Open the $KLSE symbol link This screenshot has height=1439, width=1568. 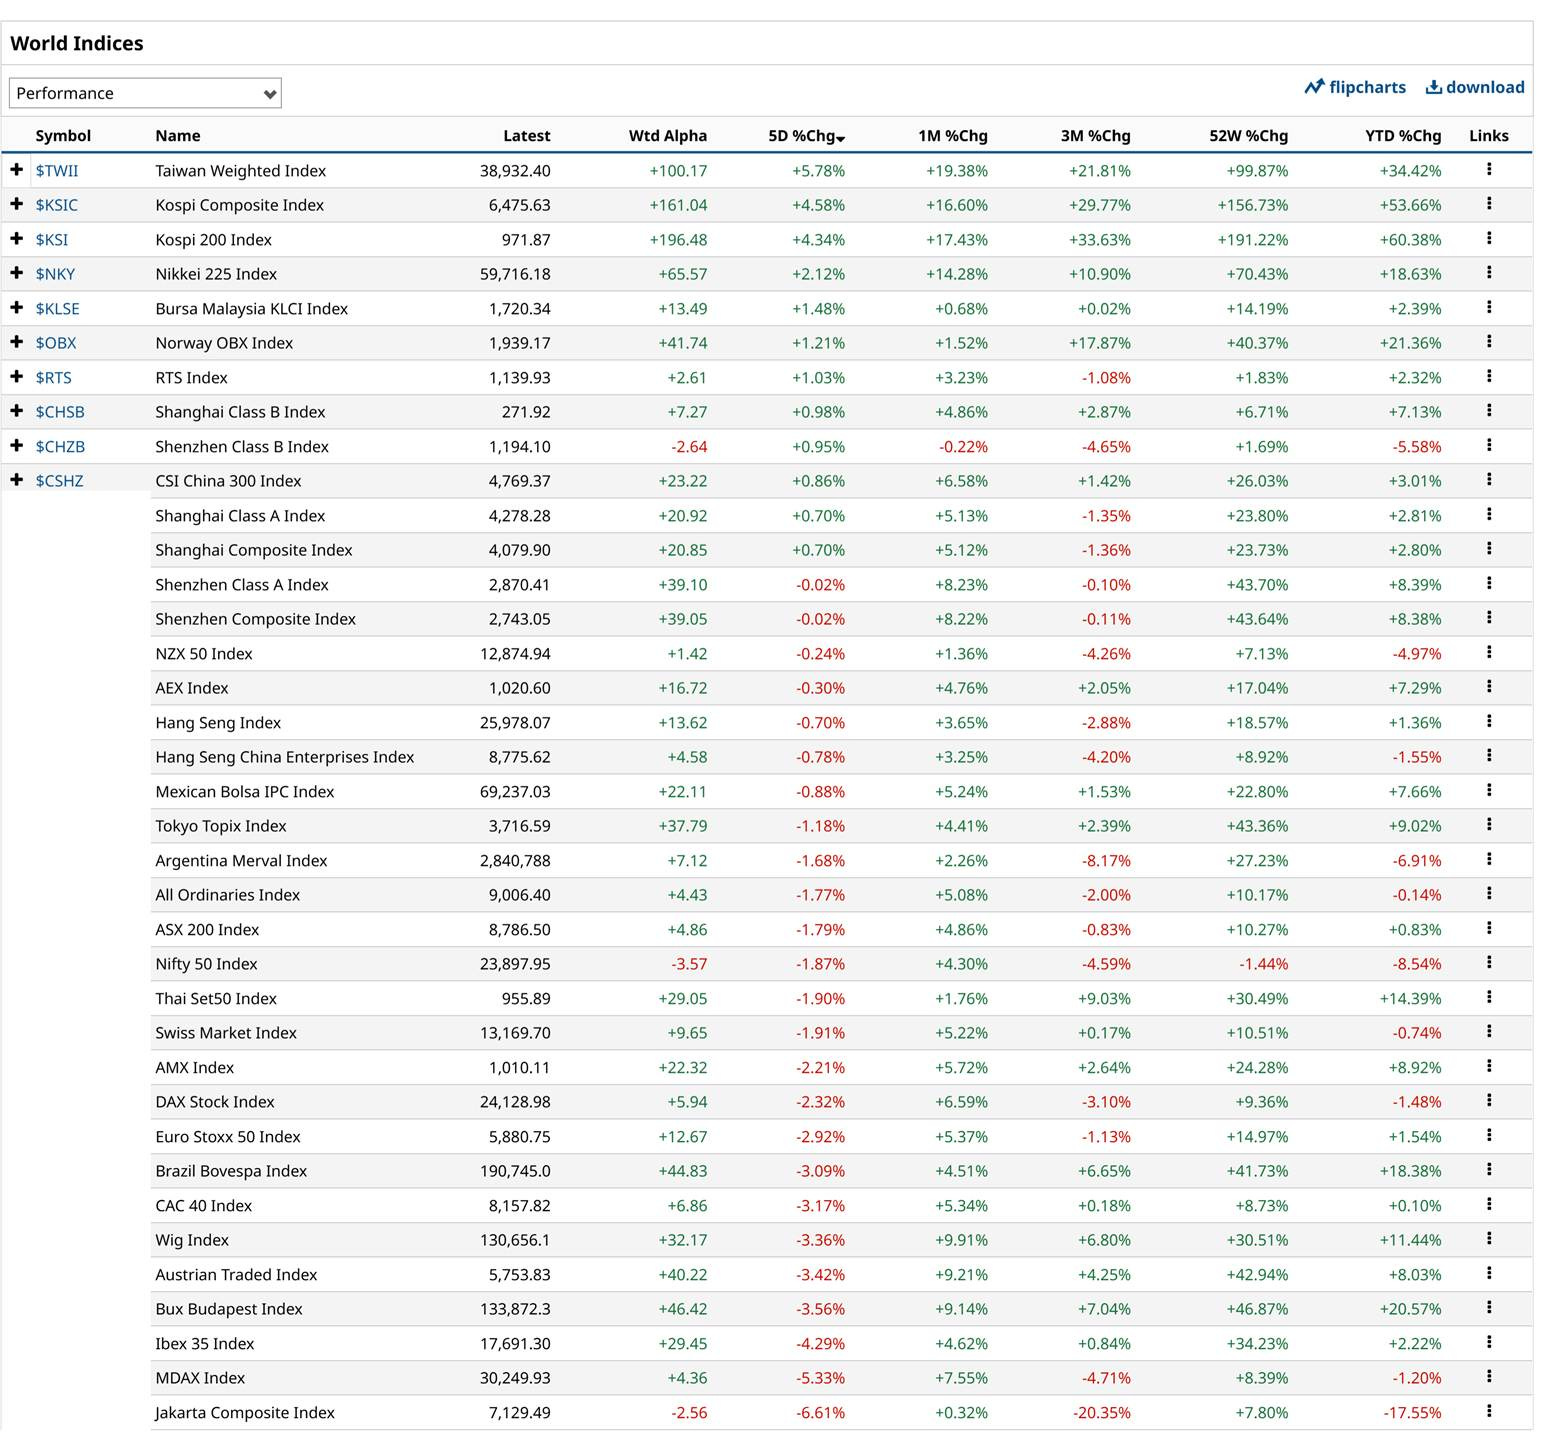[x=57, y=309]
